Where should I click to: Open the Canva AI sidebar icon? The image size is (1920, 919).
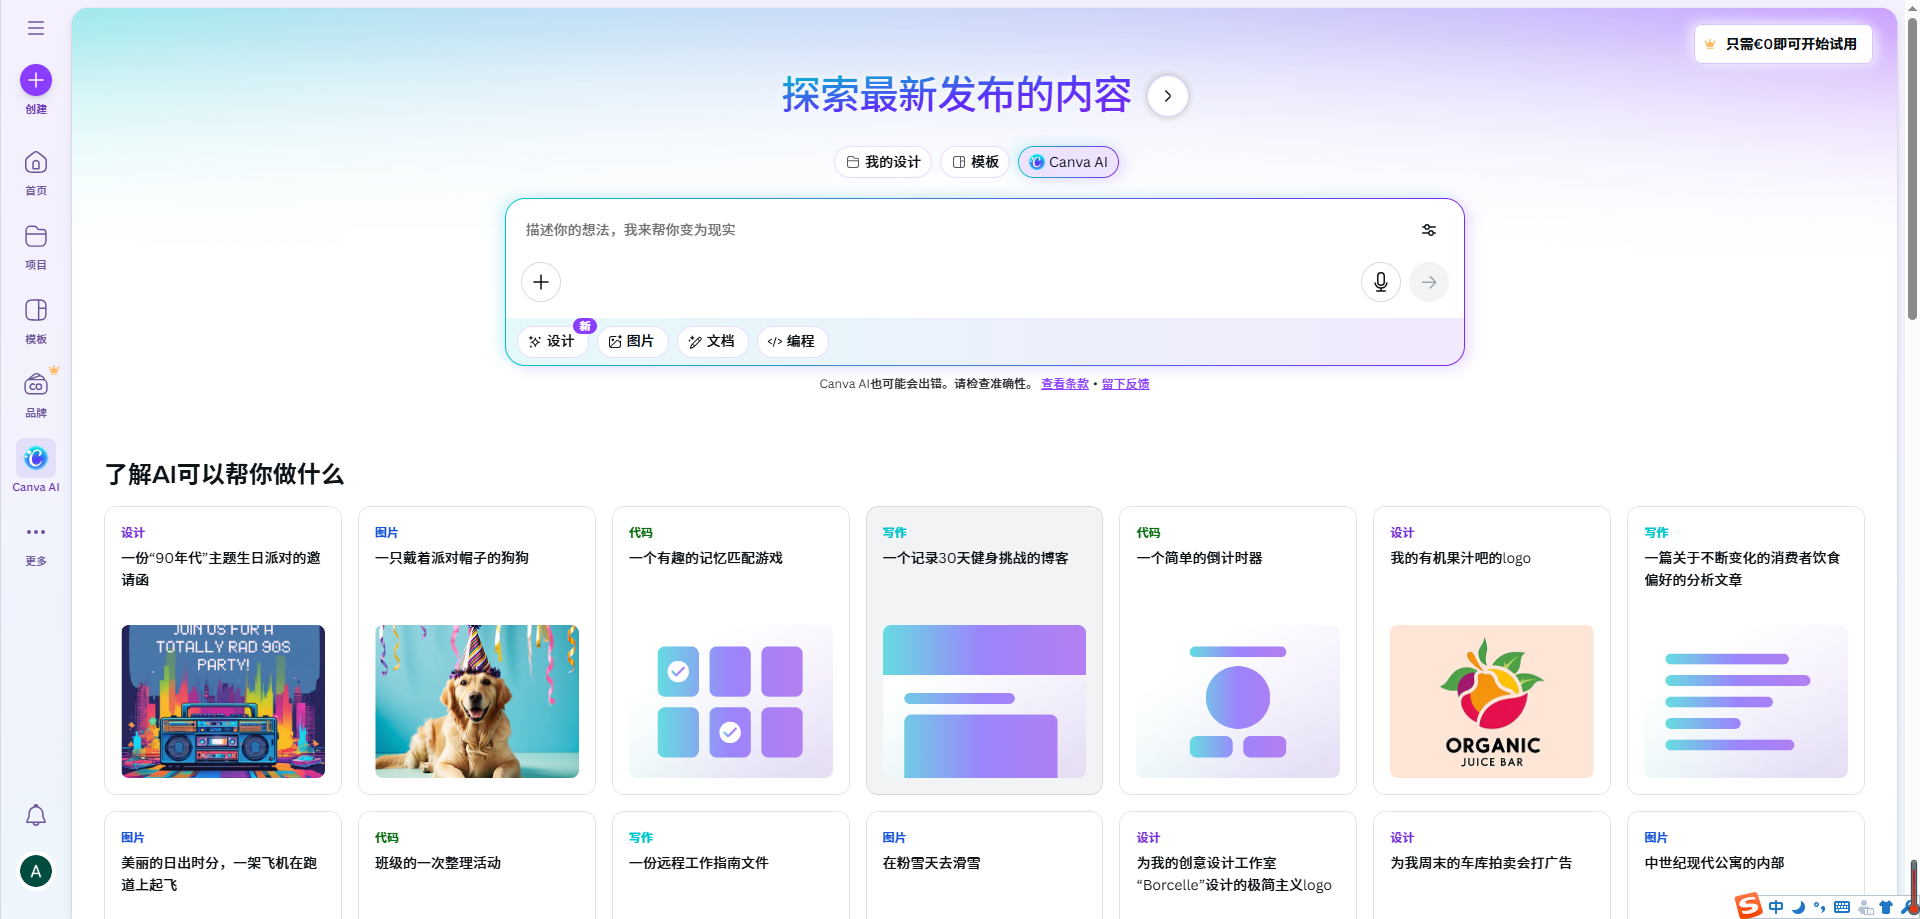click(35, 458)
